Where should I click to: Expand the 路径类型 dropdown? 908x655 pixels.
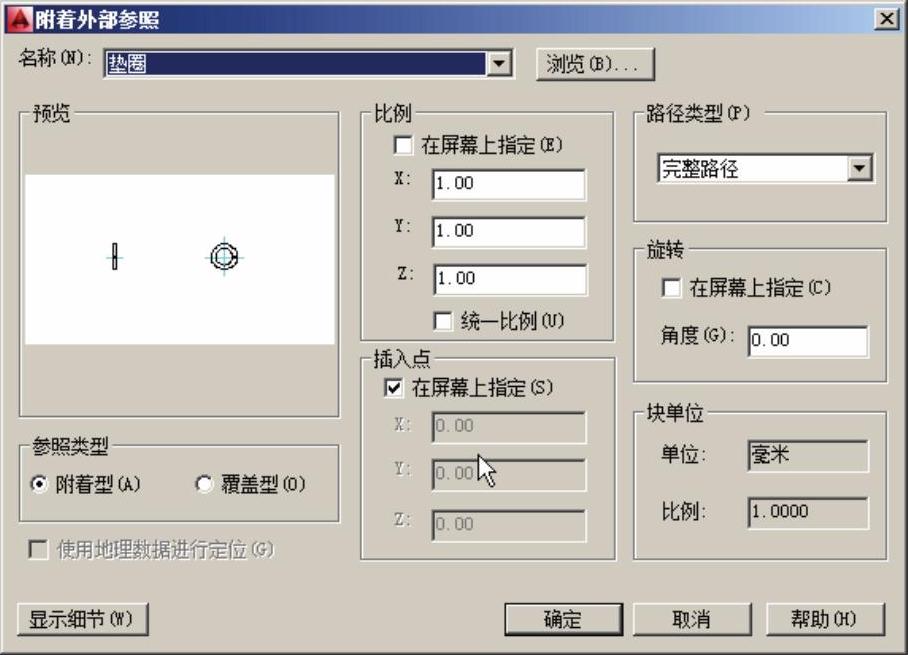tap(859, 169)
